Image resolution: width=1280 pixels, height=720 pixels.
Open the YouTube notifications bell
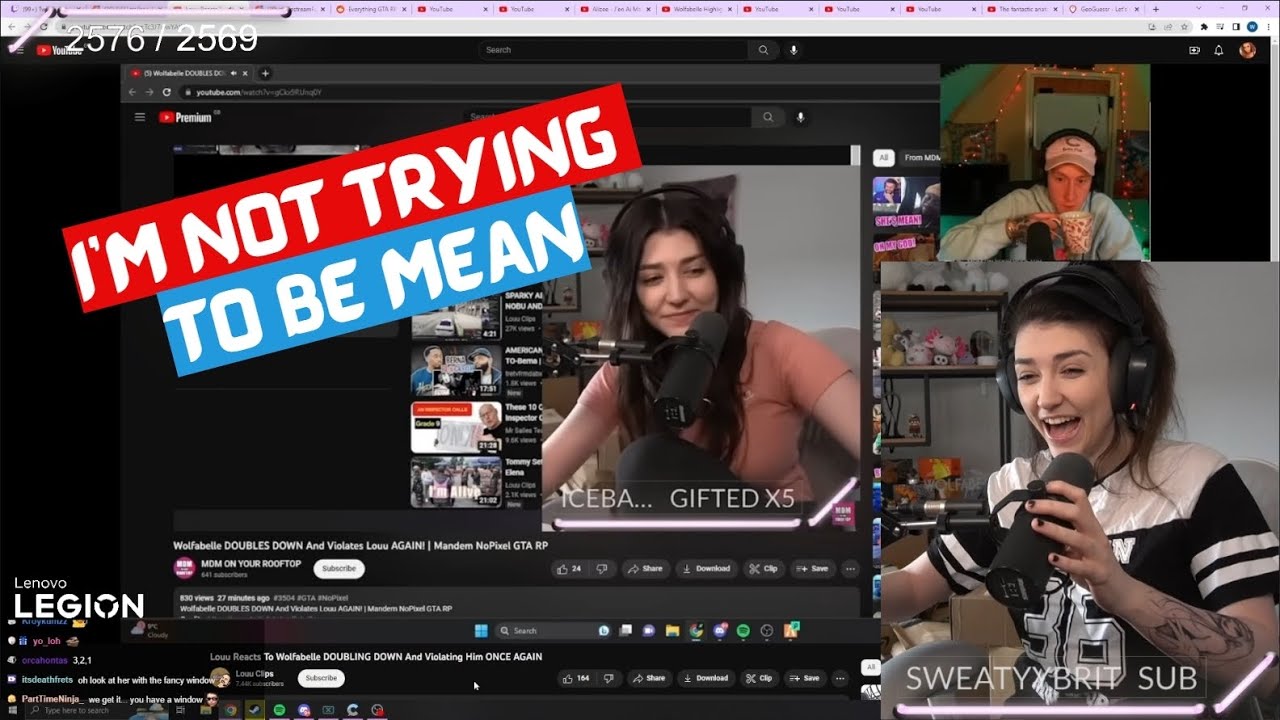click(1218, 50)
